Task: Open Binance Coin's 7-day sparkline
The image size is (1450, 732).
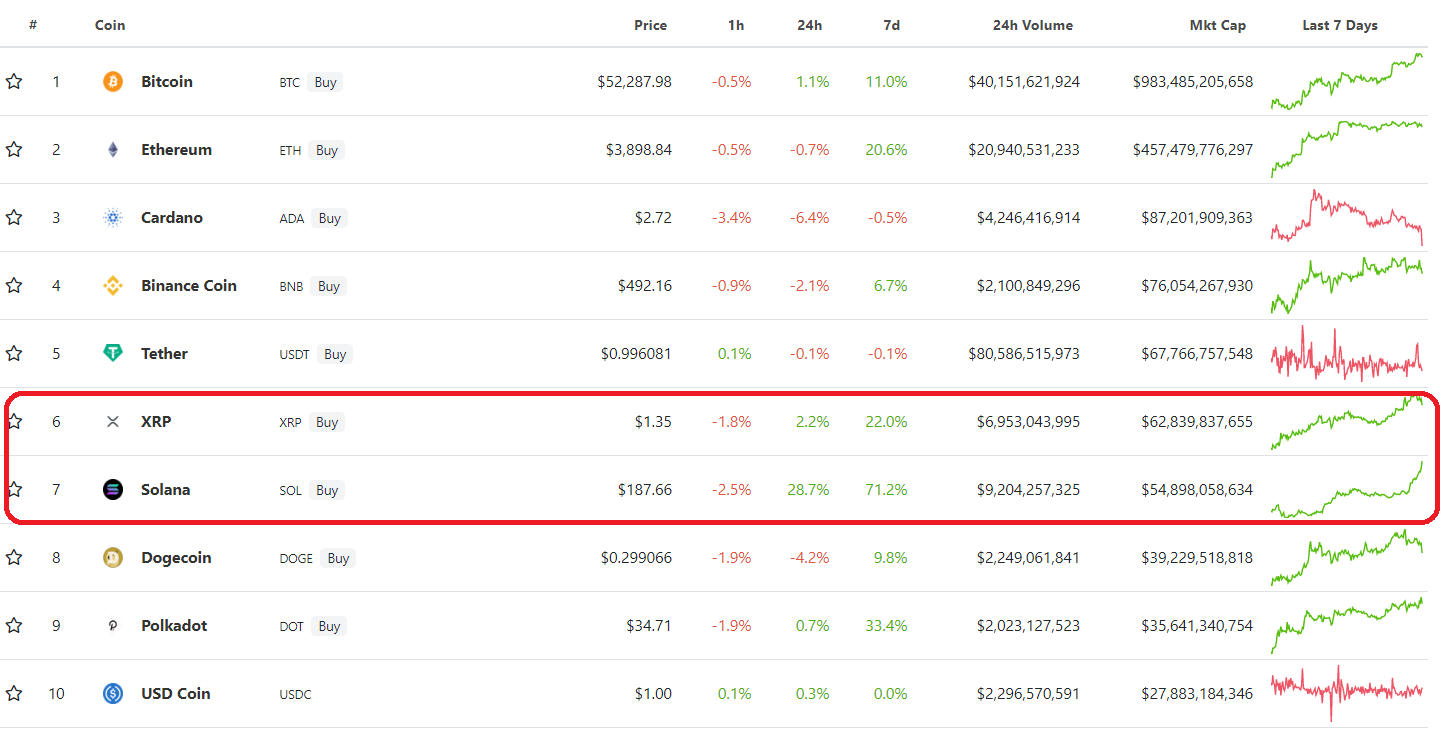Action: (1347, 285)
